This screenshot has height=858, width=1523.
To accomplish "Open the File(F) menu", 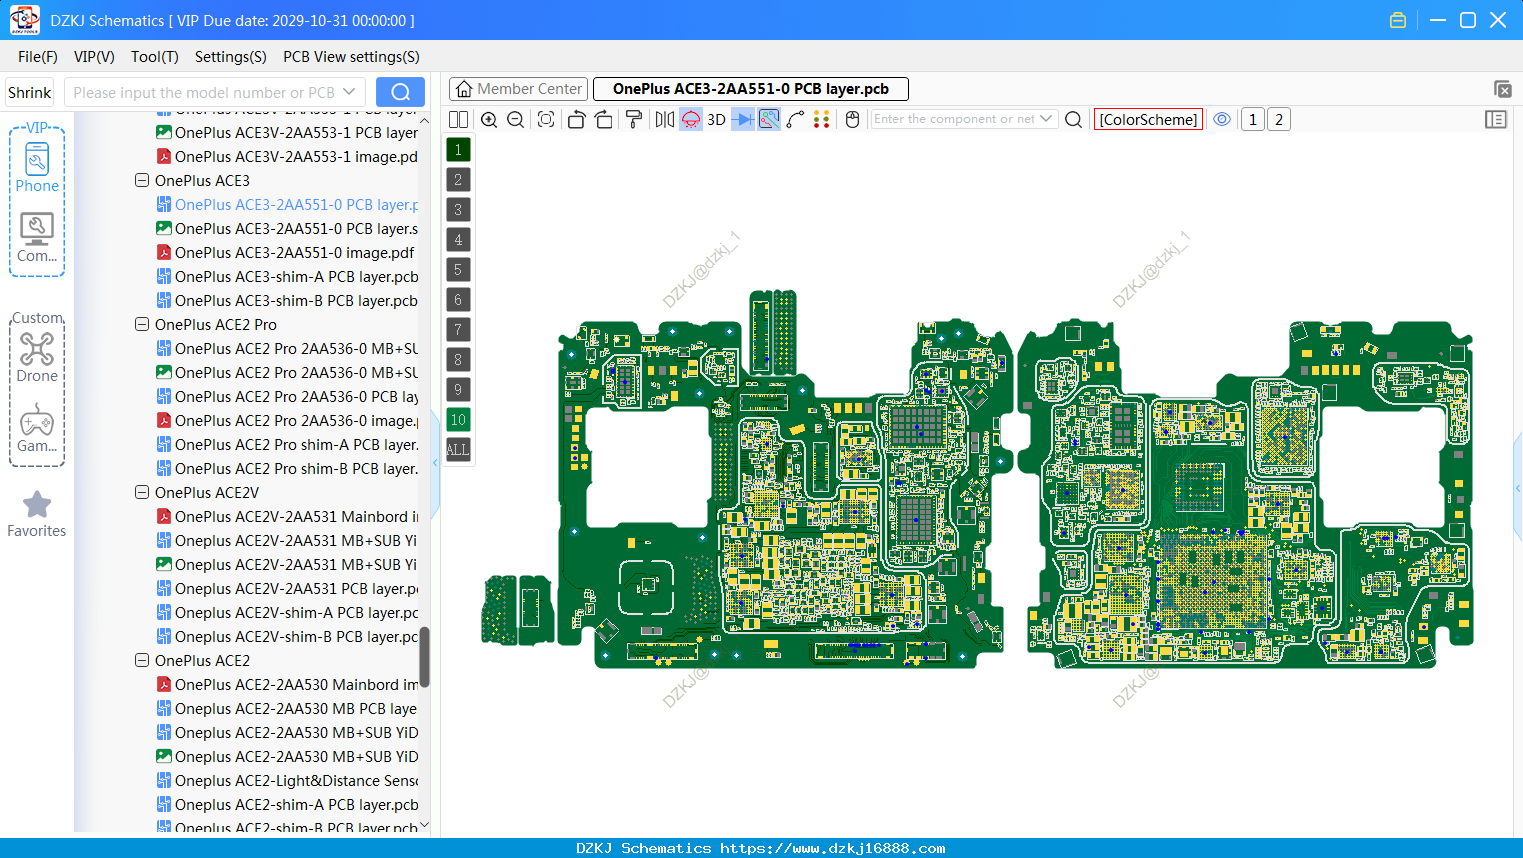I will [38, 57].
